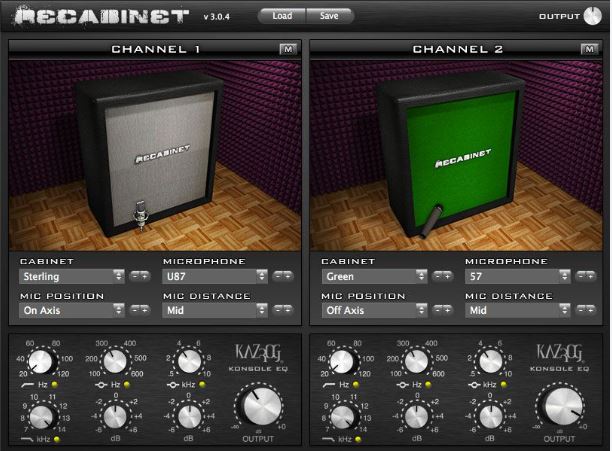The height and width of the screenshot is (451, 612).
Task: Click the Kazrog Konsole EQ logo in Channel 2
Action: click(559, 358)
